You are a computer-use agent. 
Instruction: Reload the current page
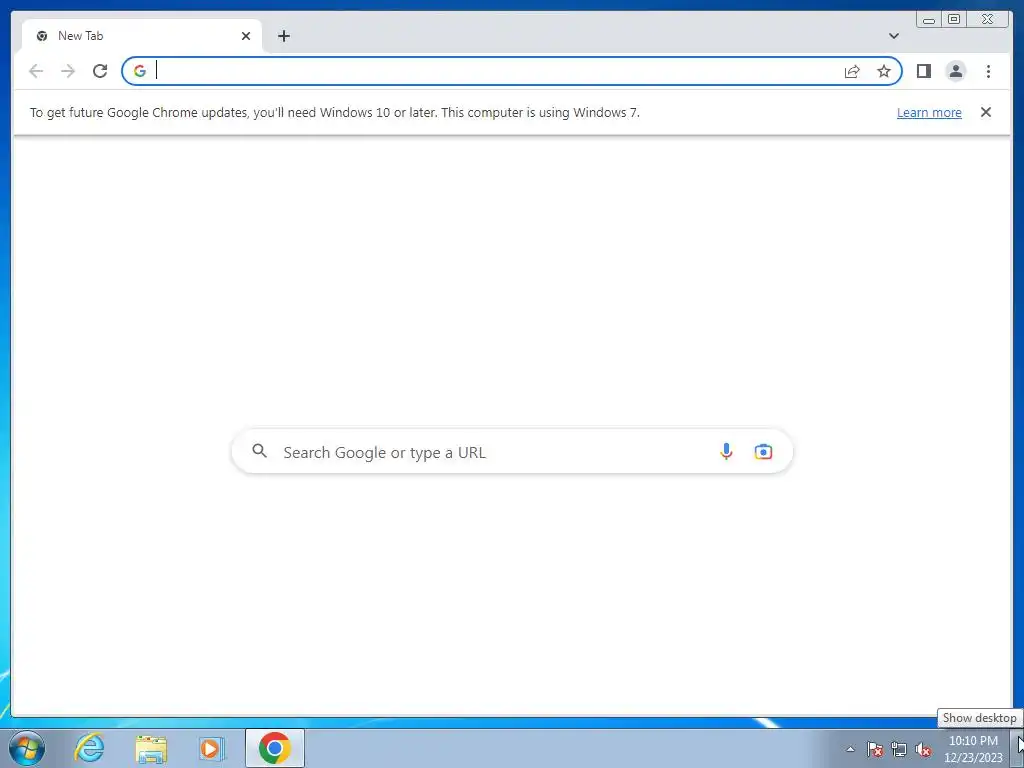pos(100,71)
